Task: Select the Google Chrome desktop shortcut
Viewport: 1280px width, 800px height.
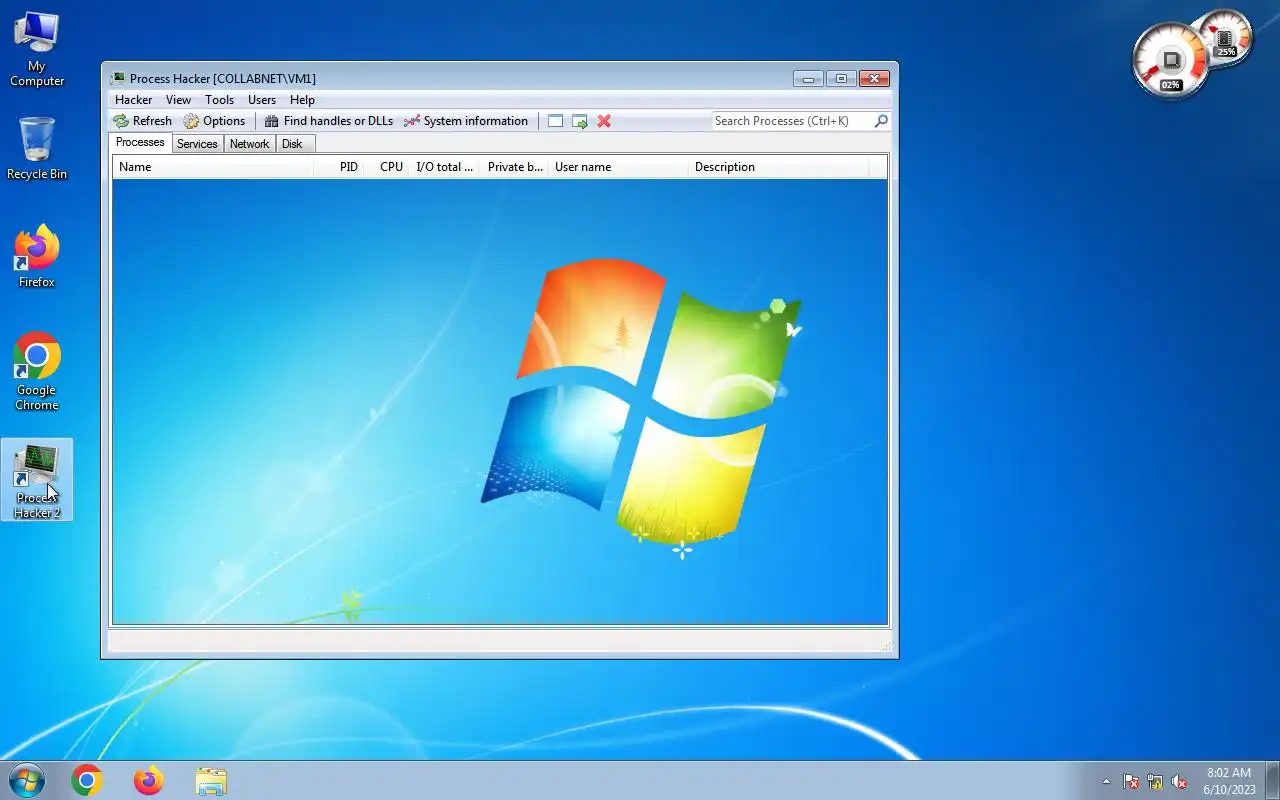Action: pos(37,371)
